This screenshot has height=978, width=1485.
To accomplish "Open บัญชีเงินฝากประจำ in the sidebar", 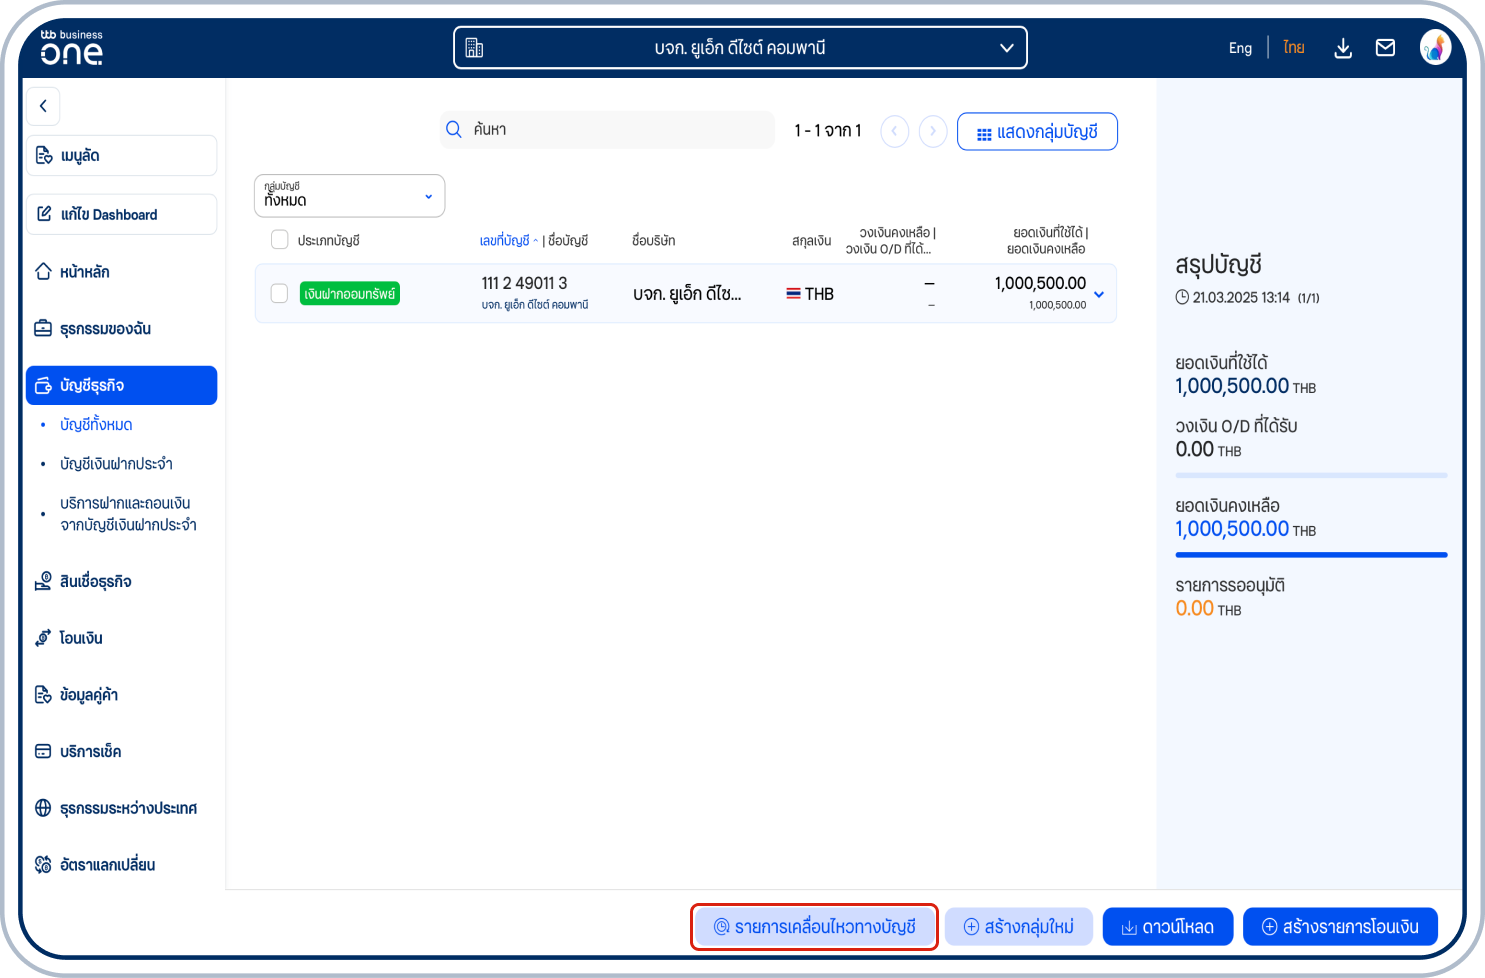I will pos(116,464).
